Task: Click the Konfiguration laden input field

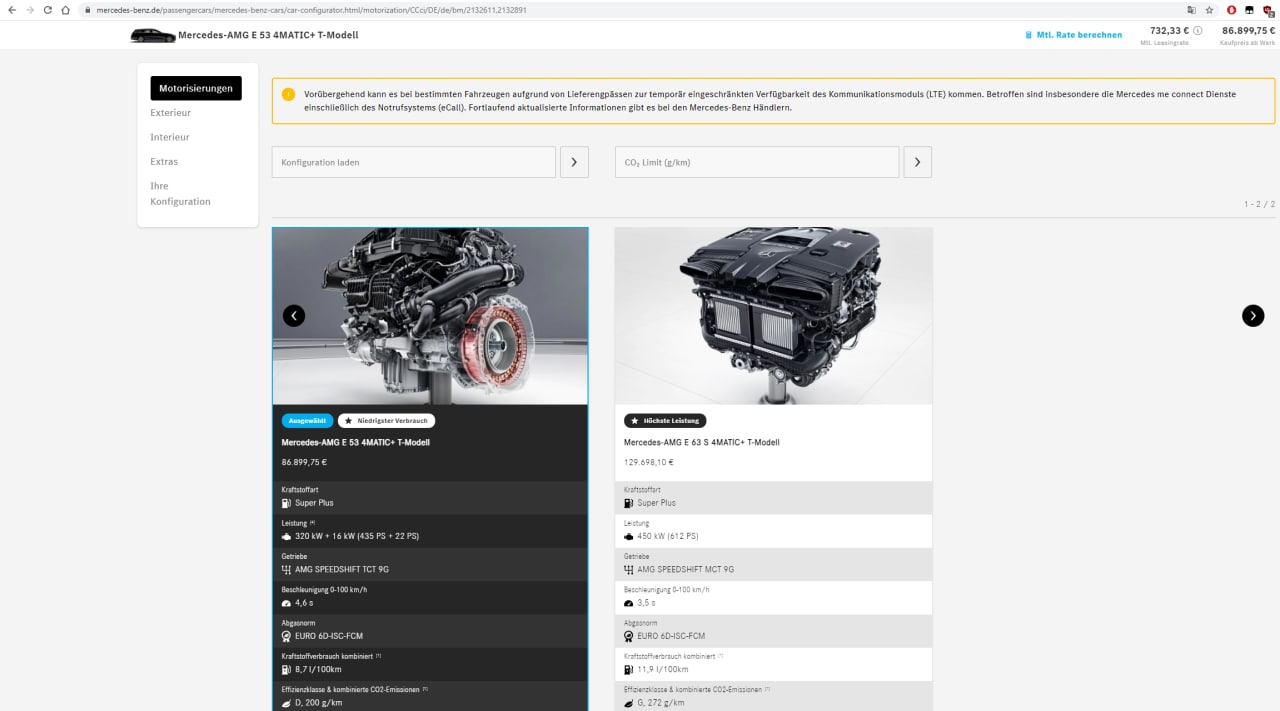Action: (x=413, y=162)
